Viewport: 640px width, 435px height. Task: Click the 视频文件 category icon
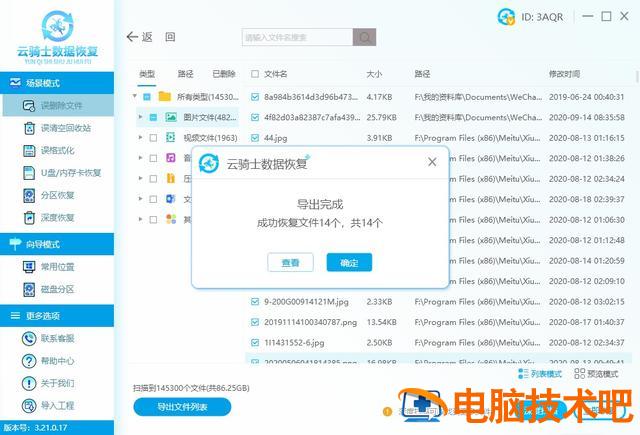(171, 138)
